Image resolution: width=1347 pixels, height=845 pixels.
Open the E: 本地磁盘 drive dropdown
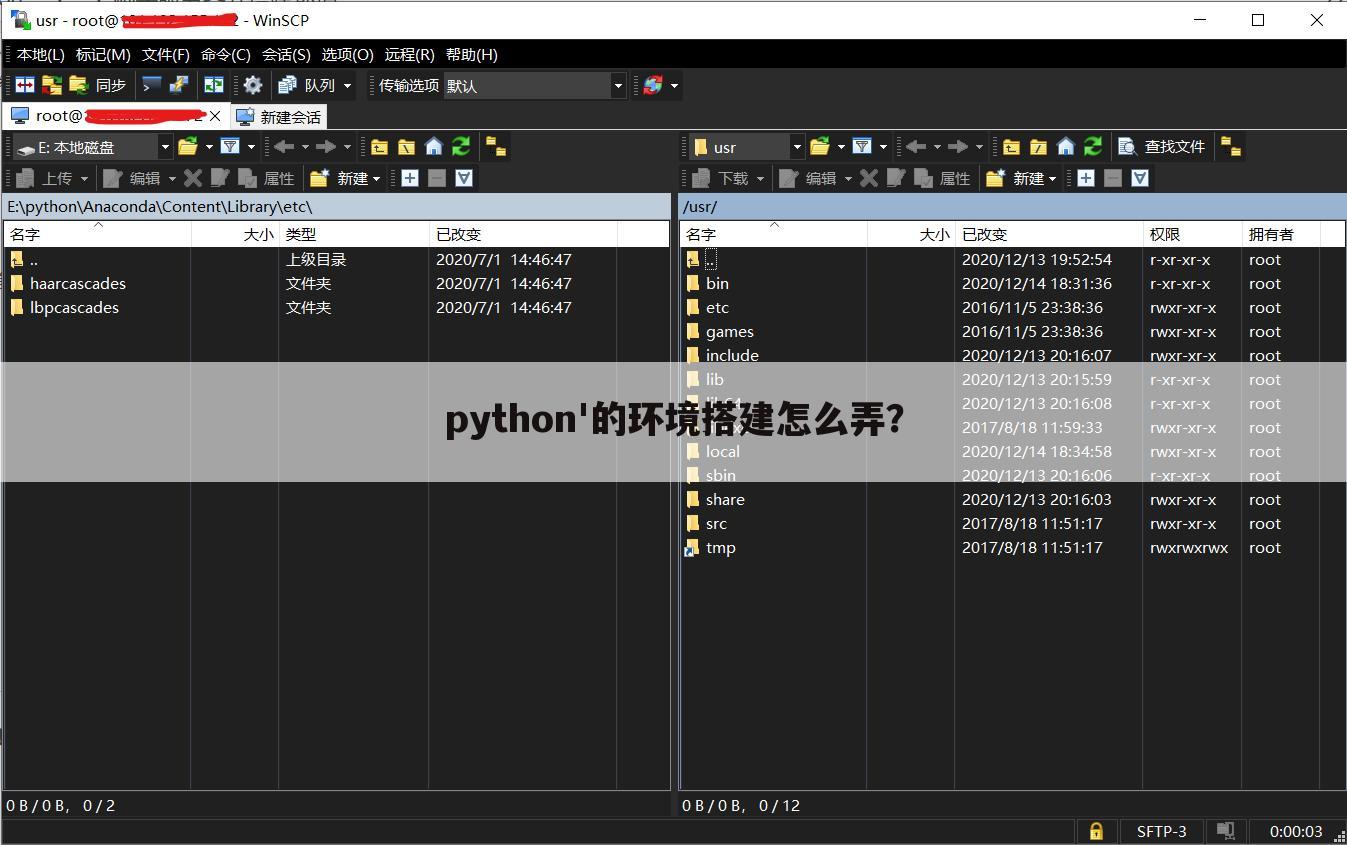[165, 147]
